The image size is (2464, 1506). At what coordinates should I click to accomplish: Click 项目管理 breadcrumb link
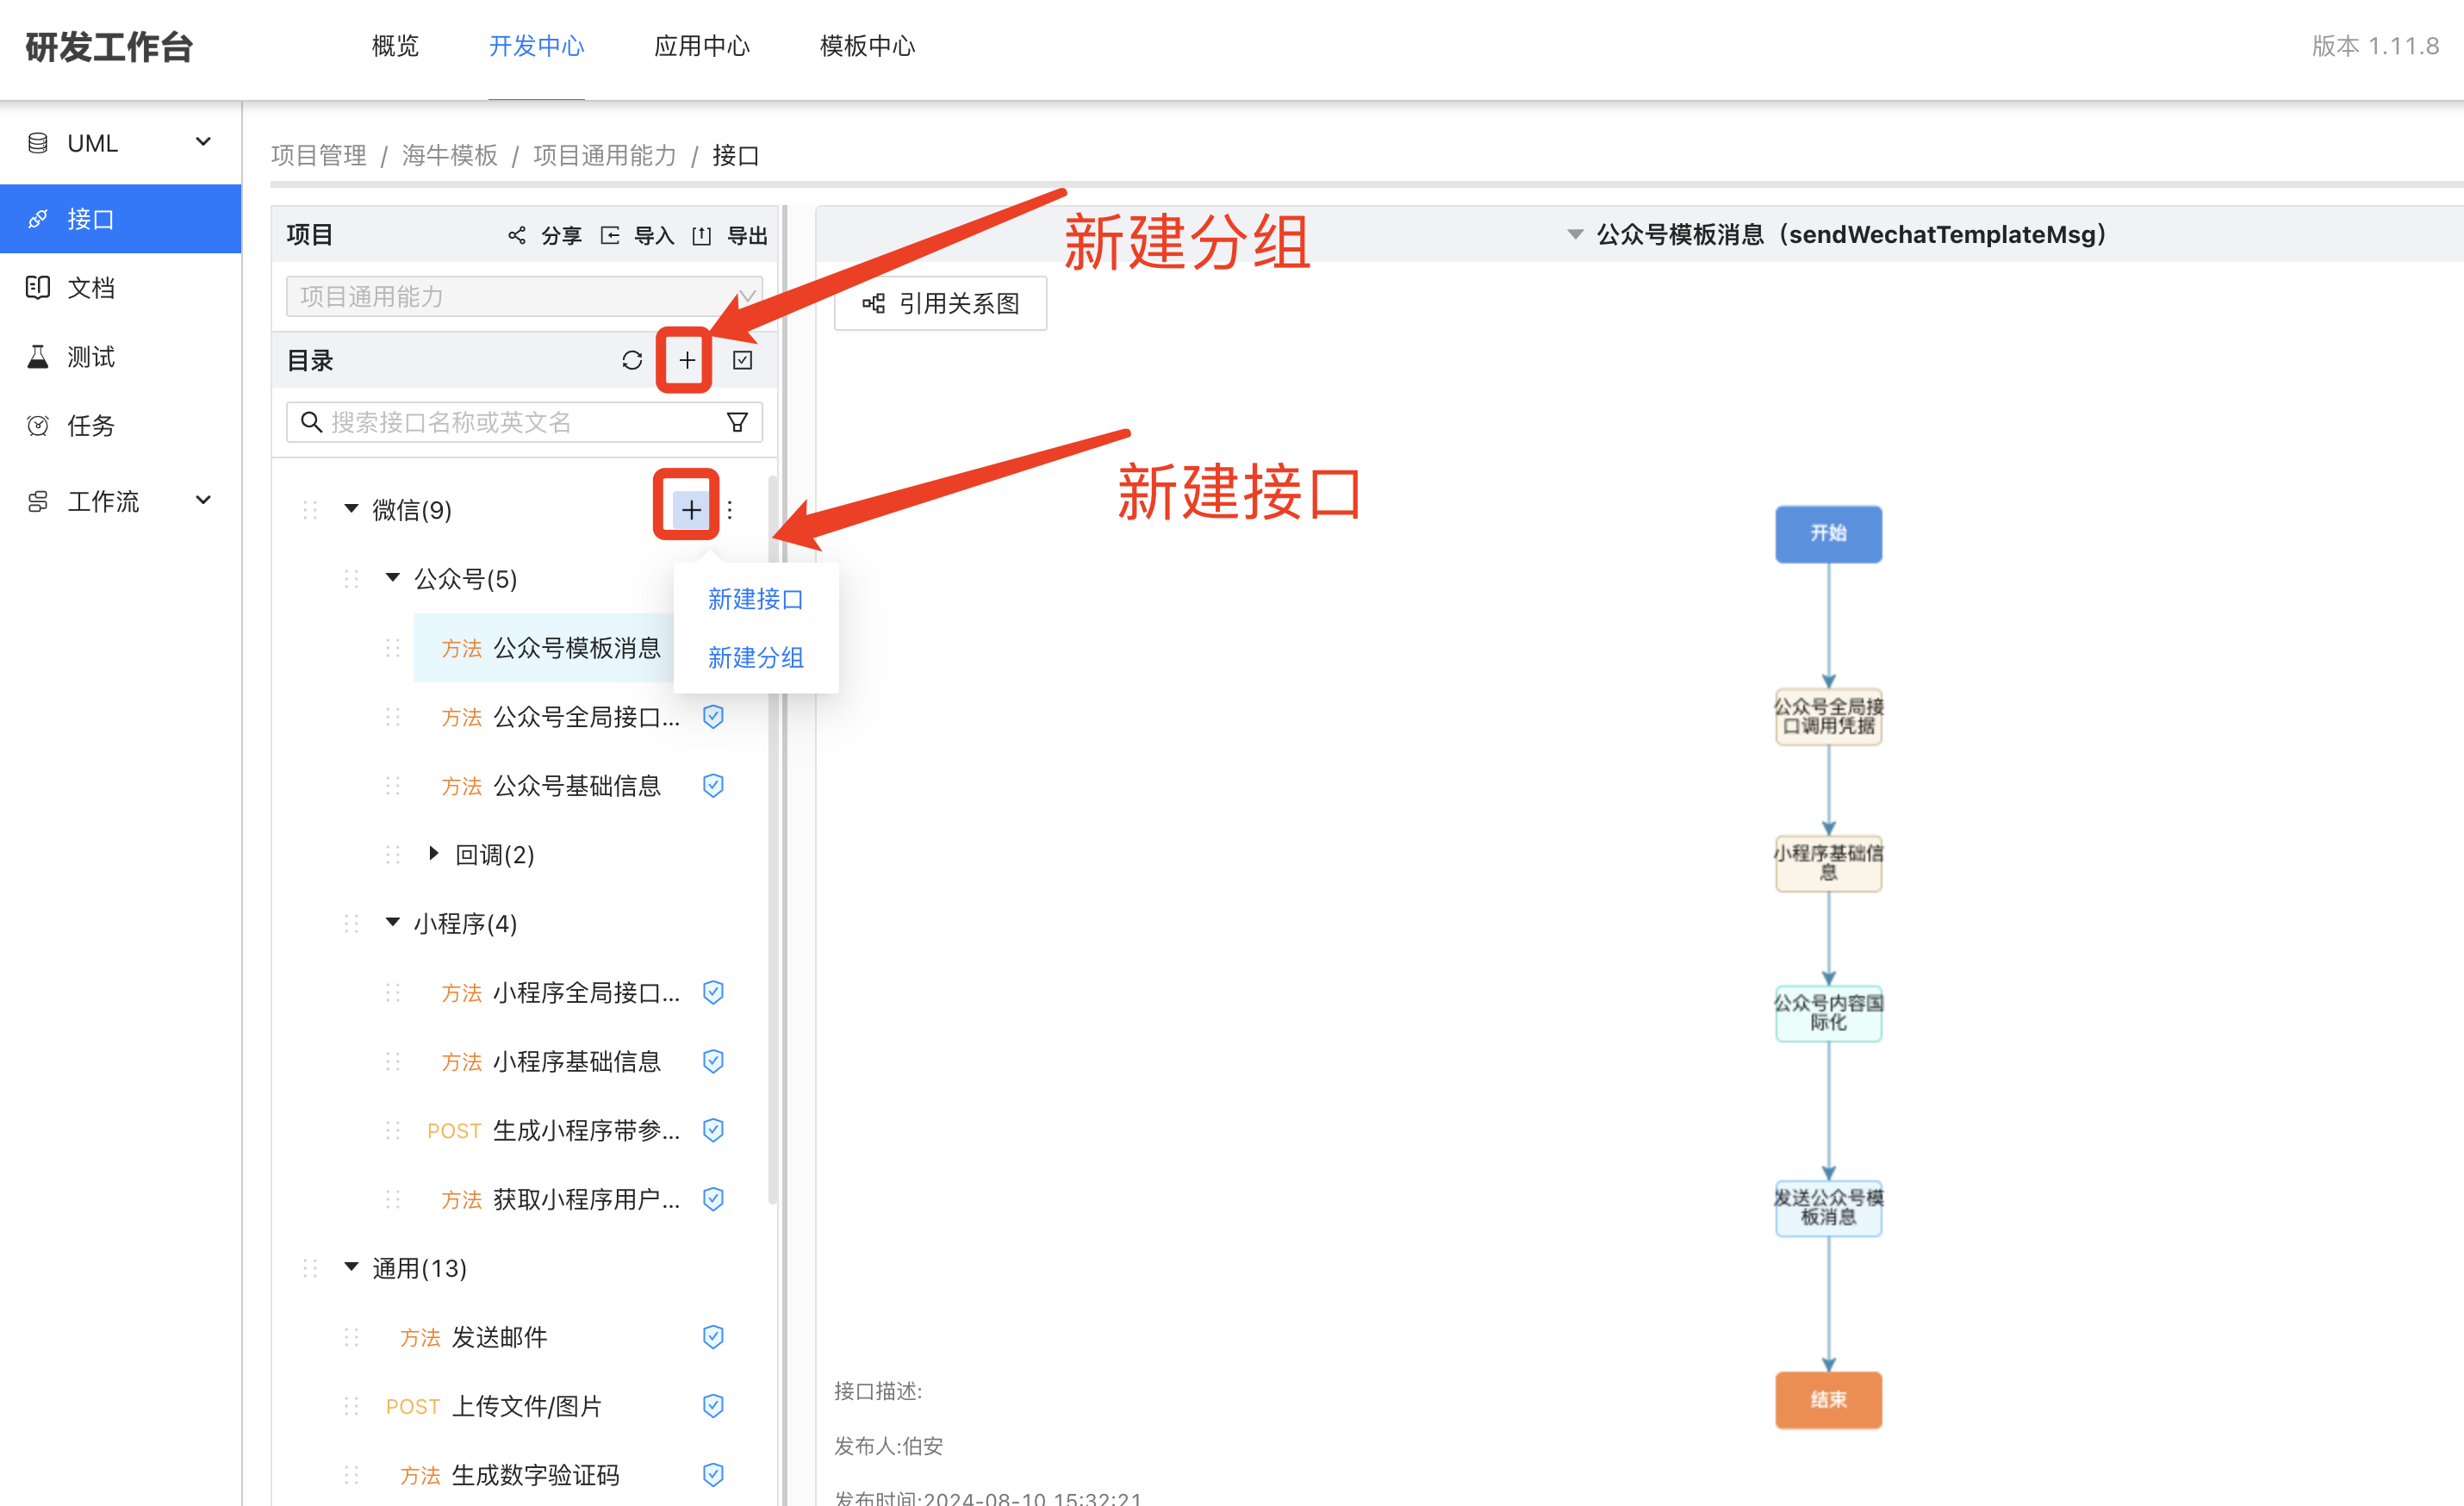coord(318,156)
